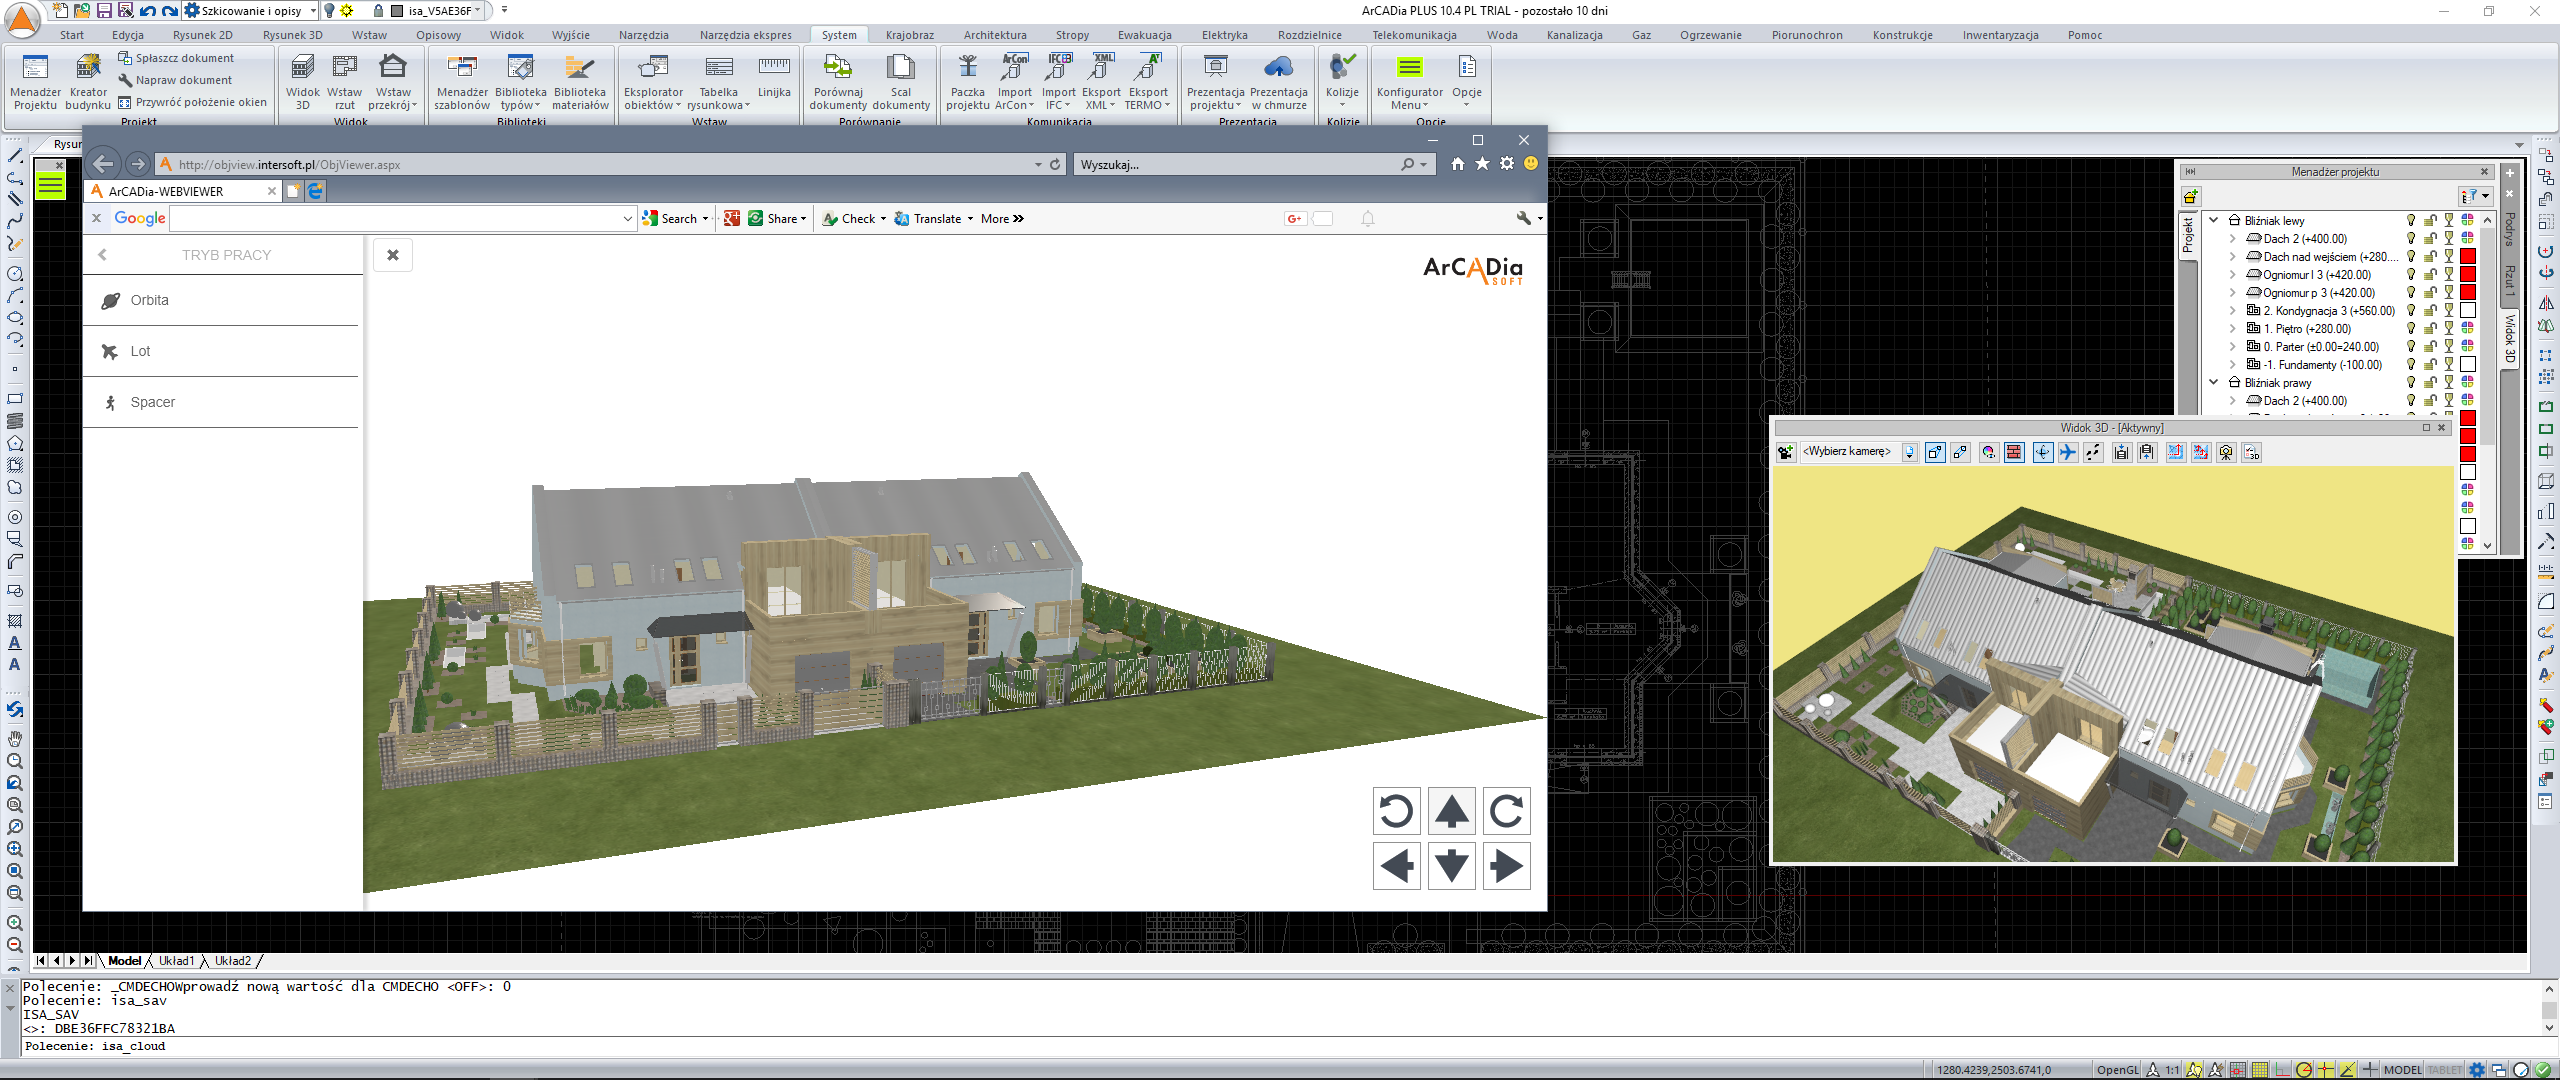Close TRYB PRACY panel with X button
2560x1080 pixels.
pyautogui.click(x=393, y=255)
